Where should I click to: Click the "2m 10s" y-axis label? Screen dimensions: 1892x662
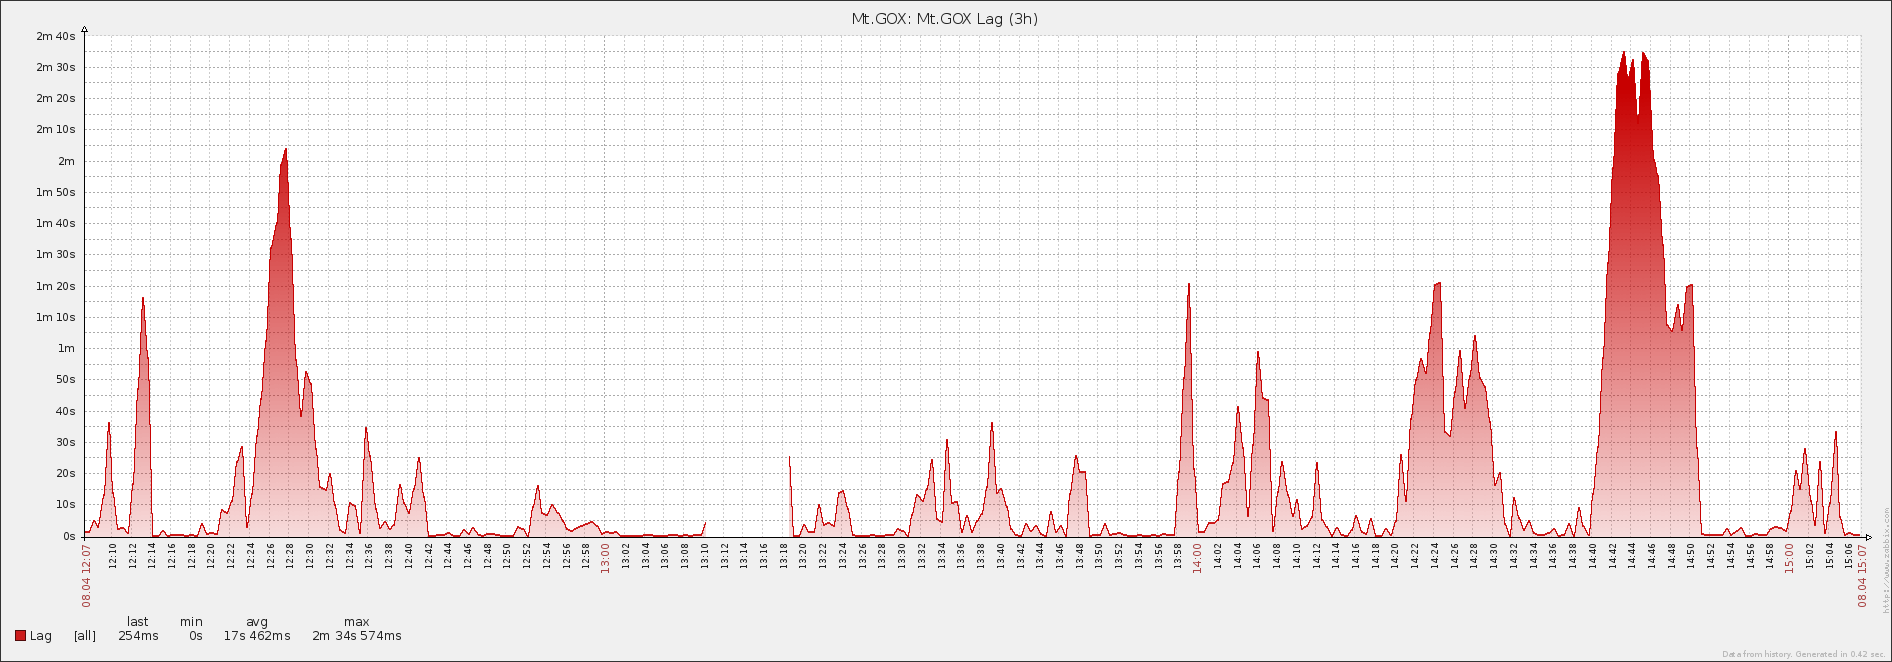(56, 130)
